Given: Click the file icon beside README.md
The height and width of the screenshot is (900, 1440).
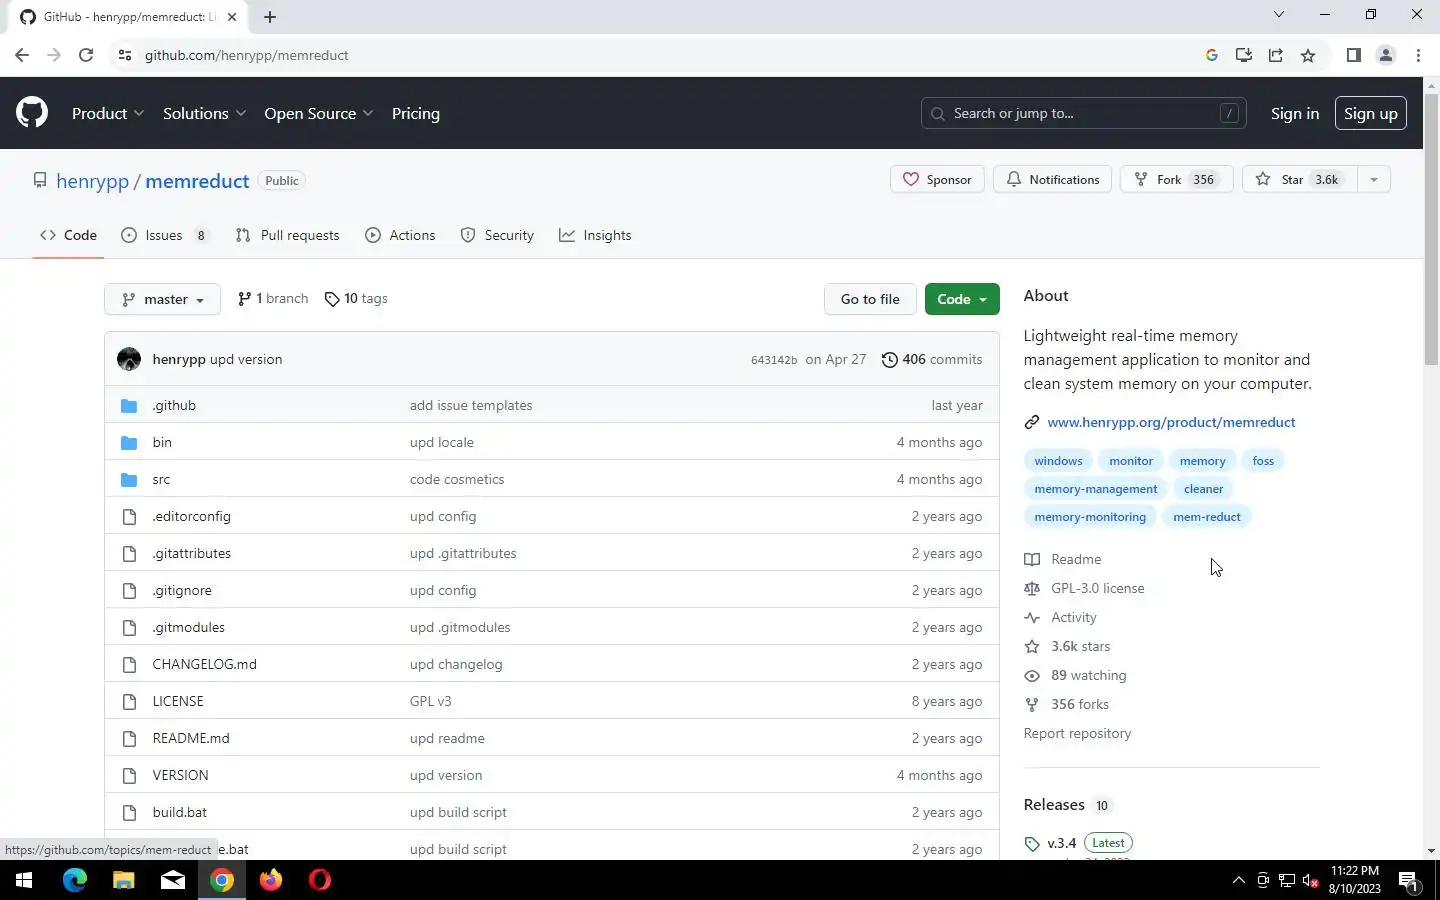Looking at the screenshot, I should [x=129, y=738].
